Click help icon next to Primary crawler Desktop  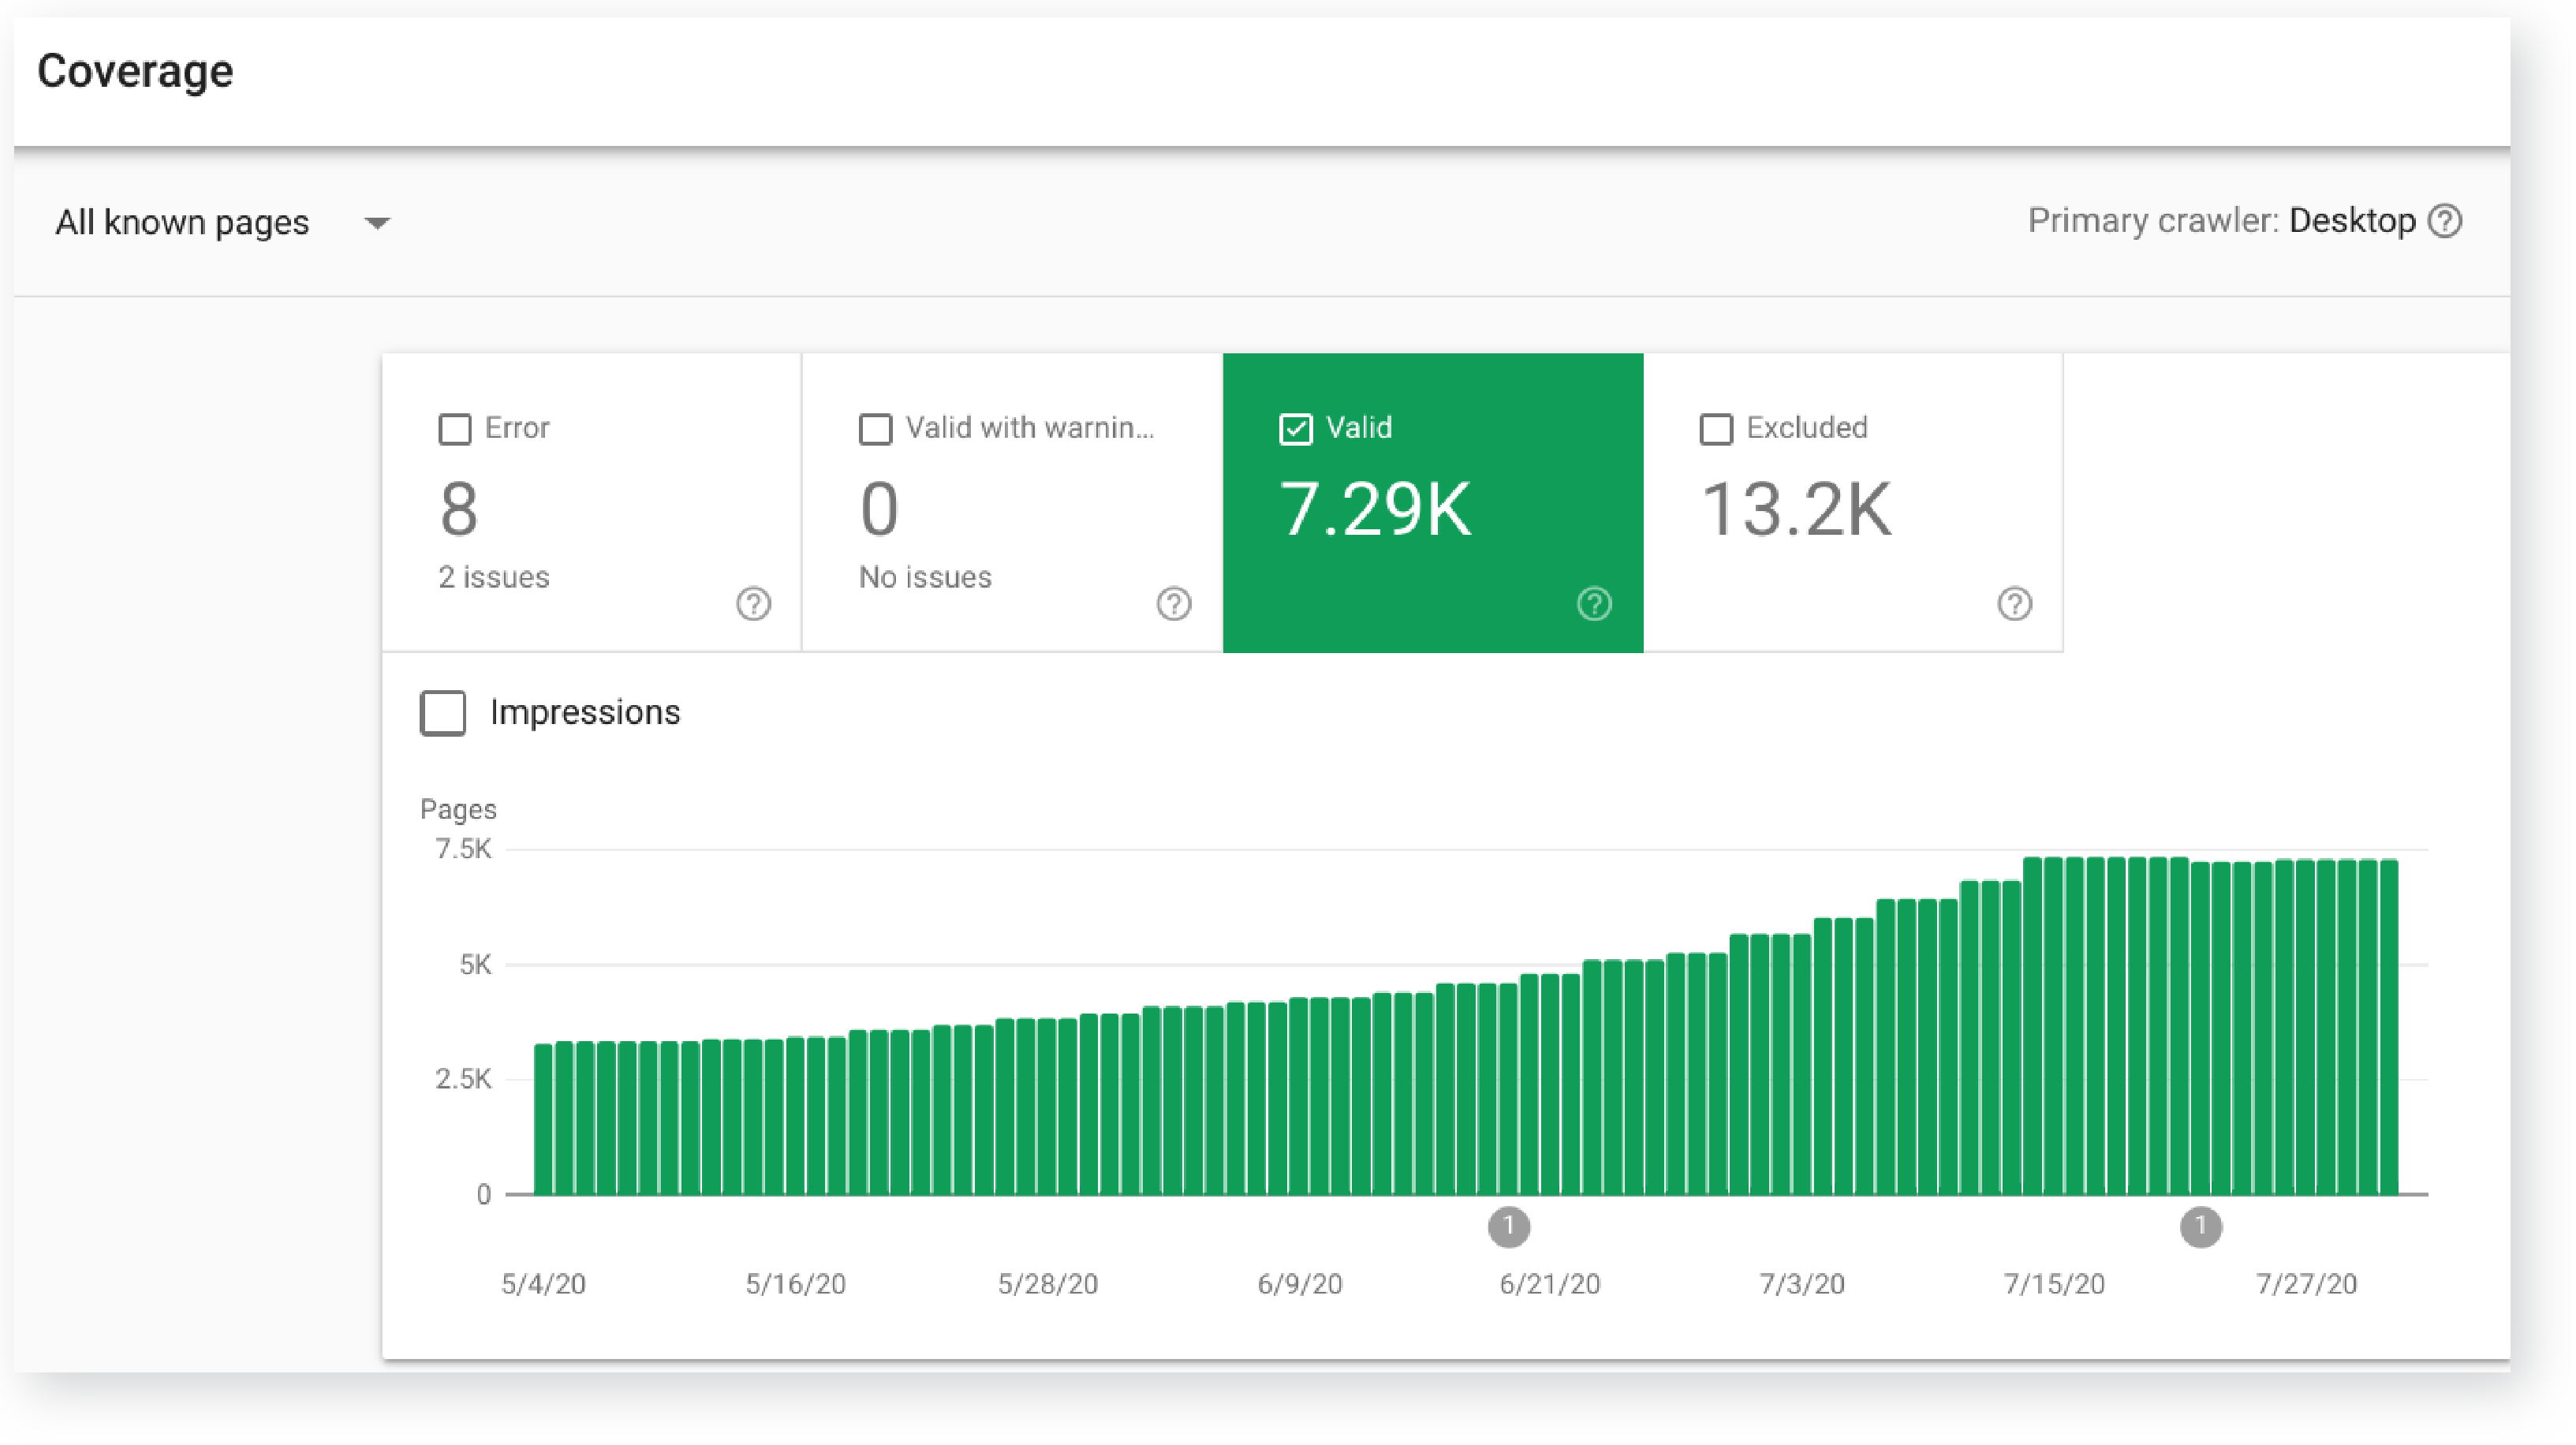(2445, 221)
